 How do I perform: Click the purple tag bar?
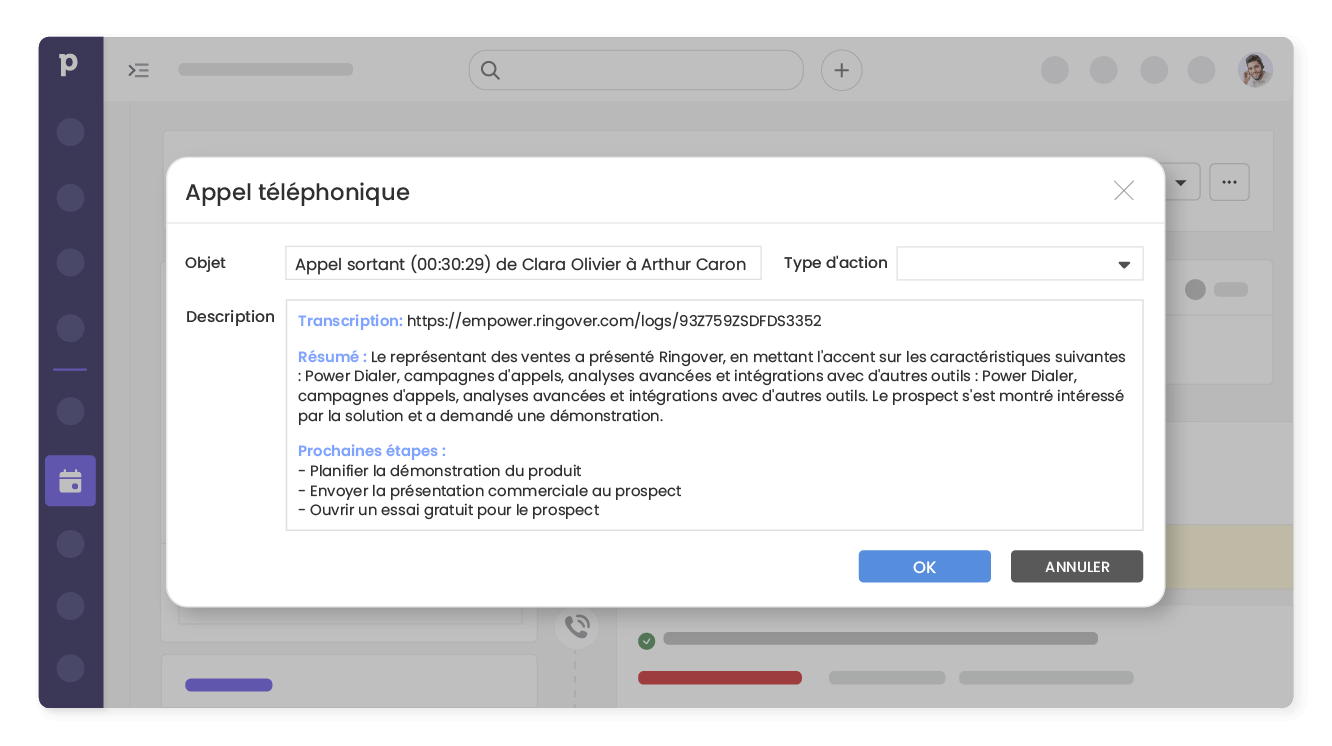[x=228, y=685]
